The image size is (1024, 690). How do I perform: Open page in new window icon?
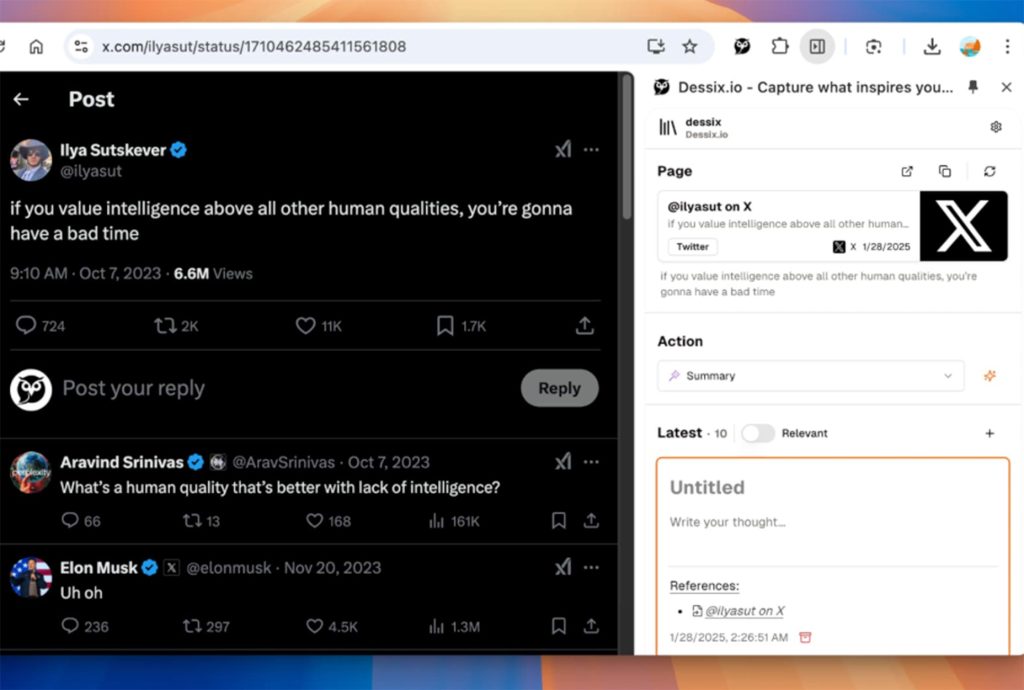(x=907, y=171)
